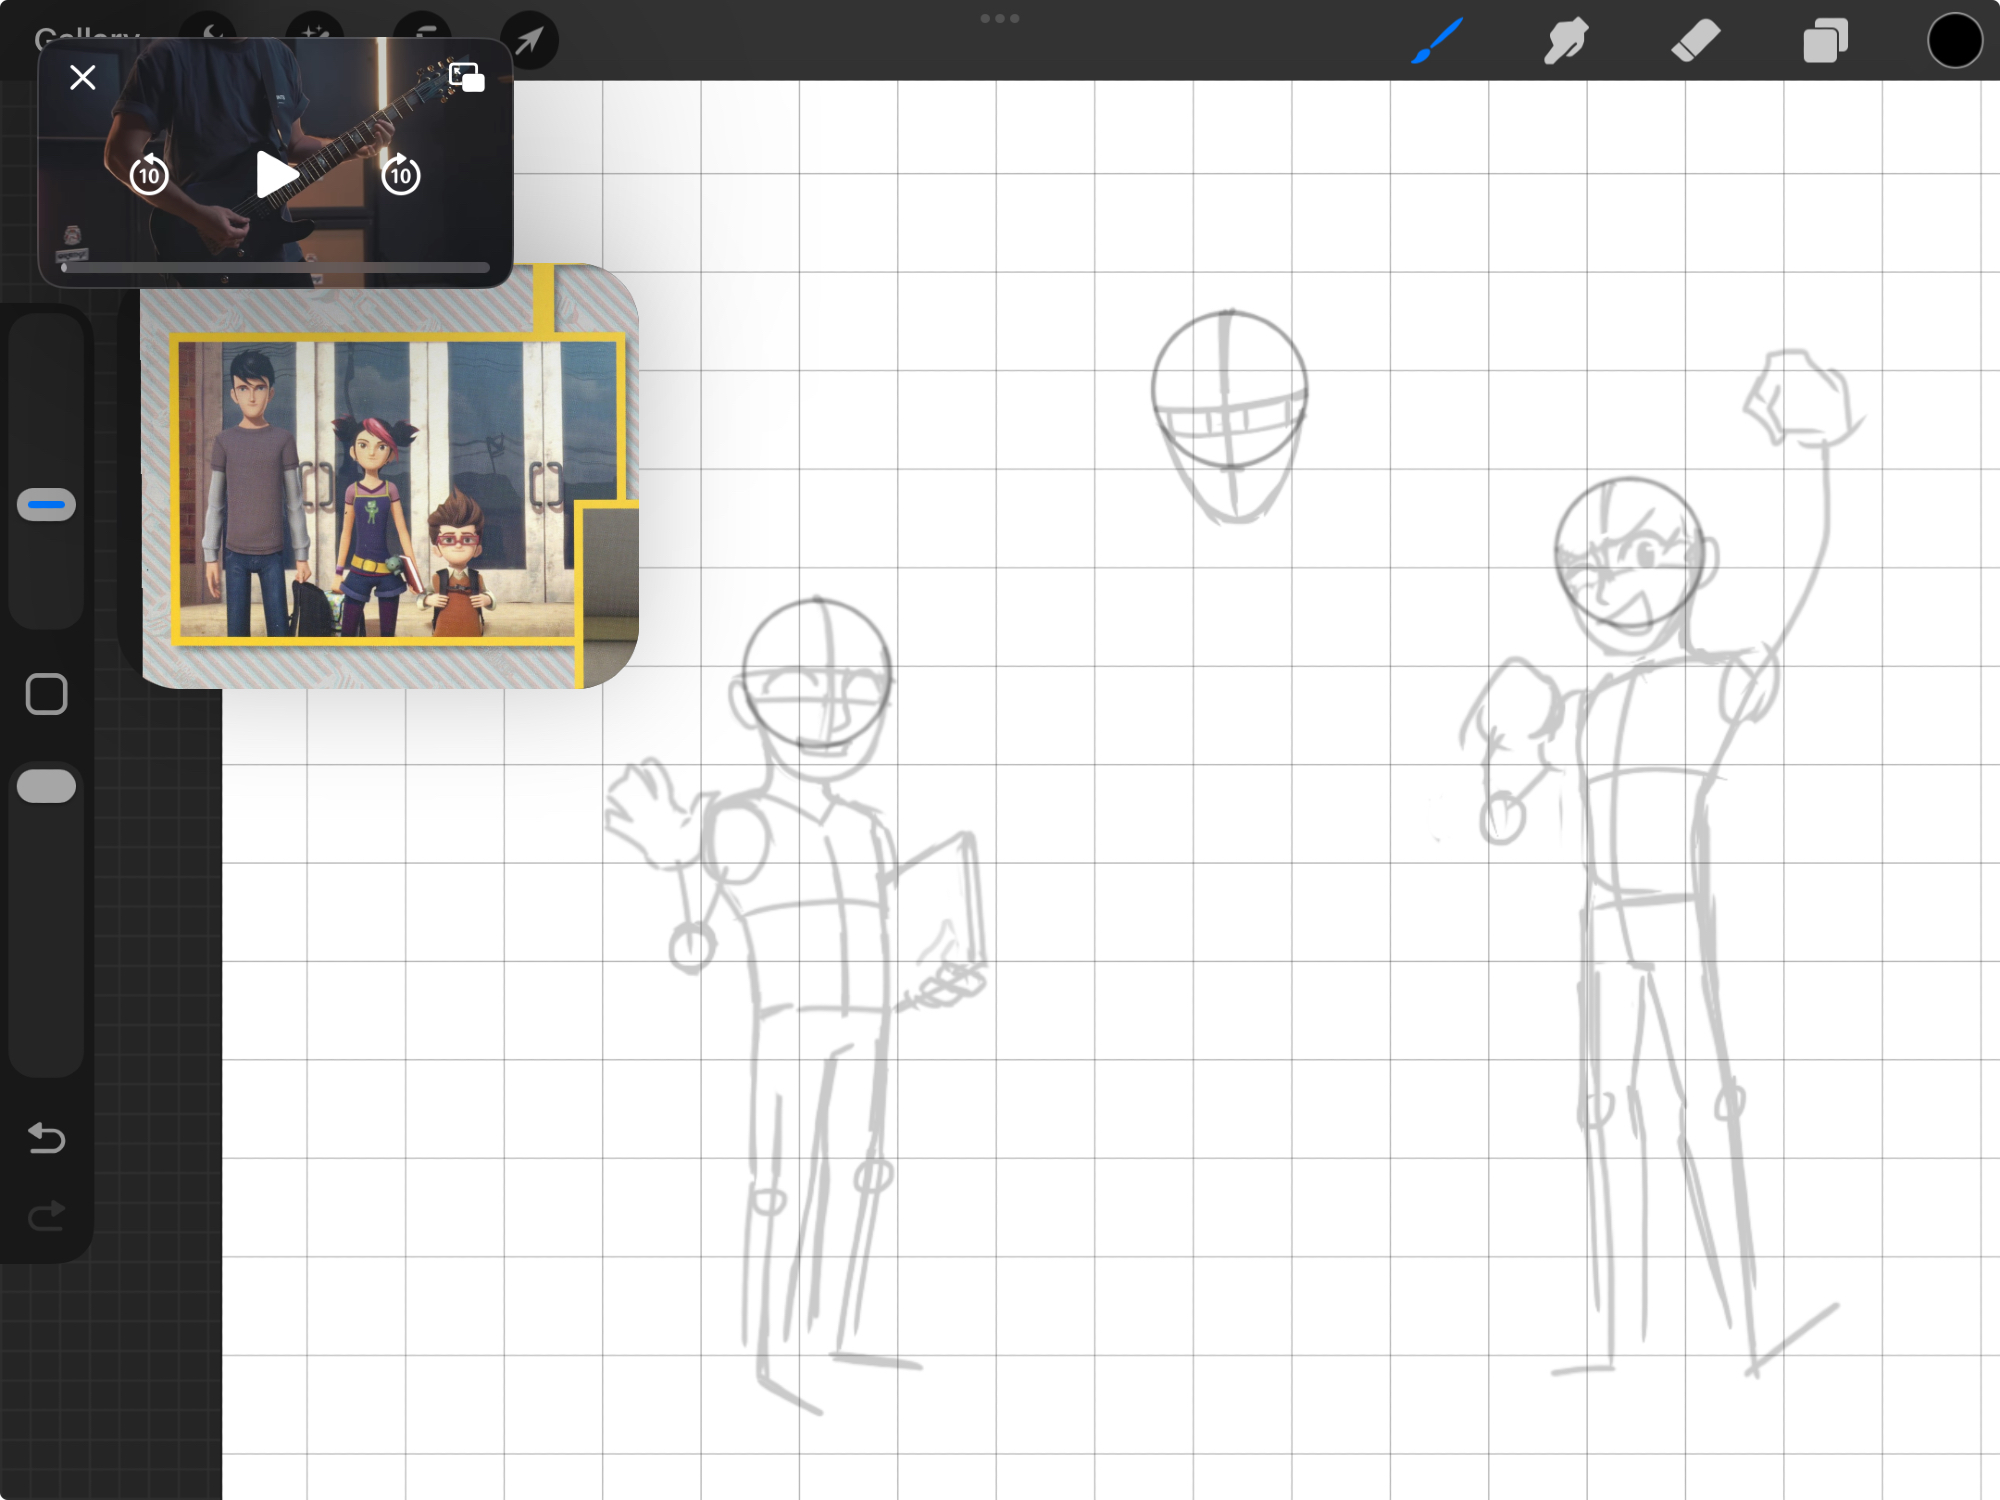Viewport: 2000px width, 1500px height.
Task: Rewind the video 10 seconds
Action: [x=149, y=175]
